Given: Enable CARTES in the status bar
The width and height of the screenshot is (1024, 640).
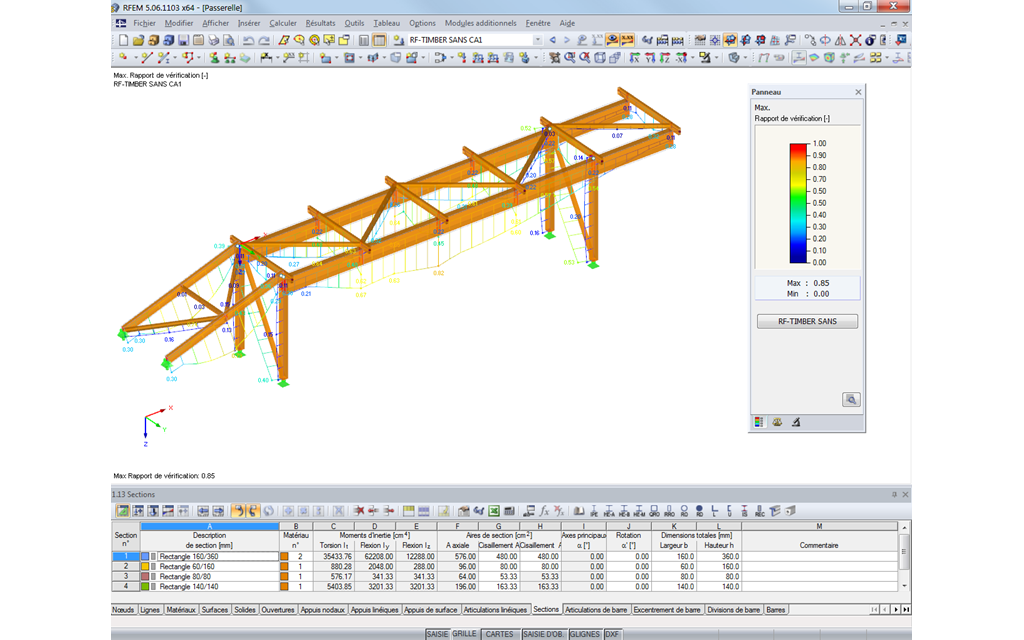Looking at the screenshot, I should [501, 633].
